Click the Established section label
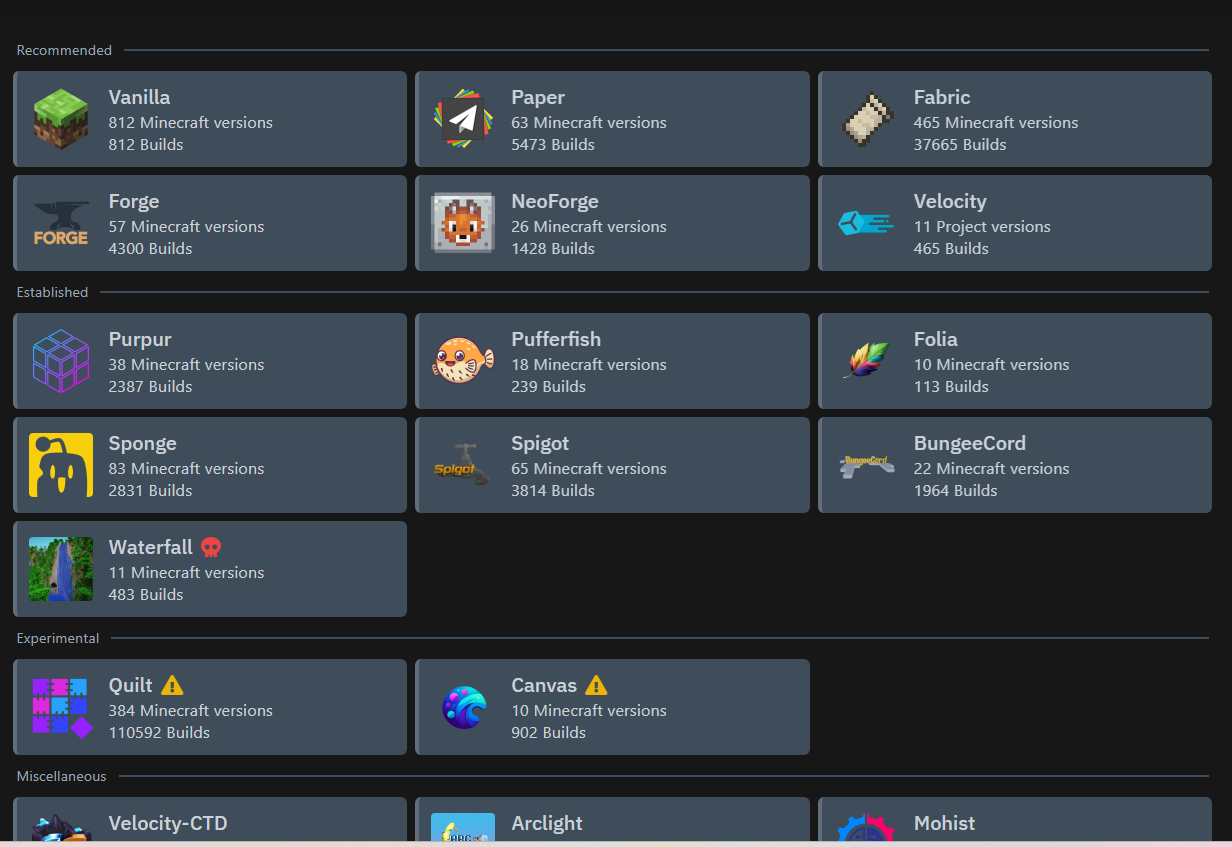Screen dimensions: 1232x847 52,292
